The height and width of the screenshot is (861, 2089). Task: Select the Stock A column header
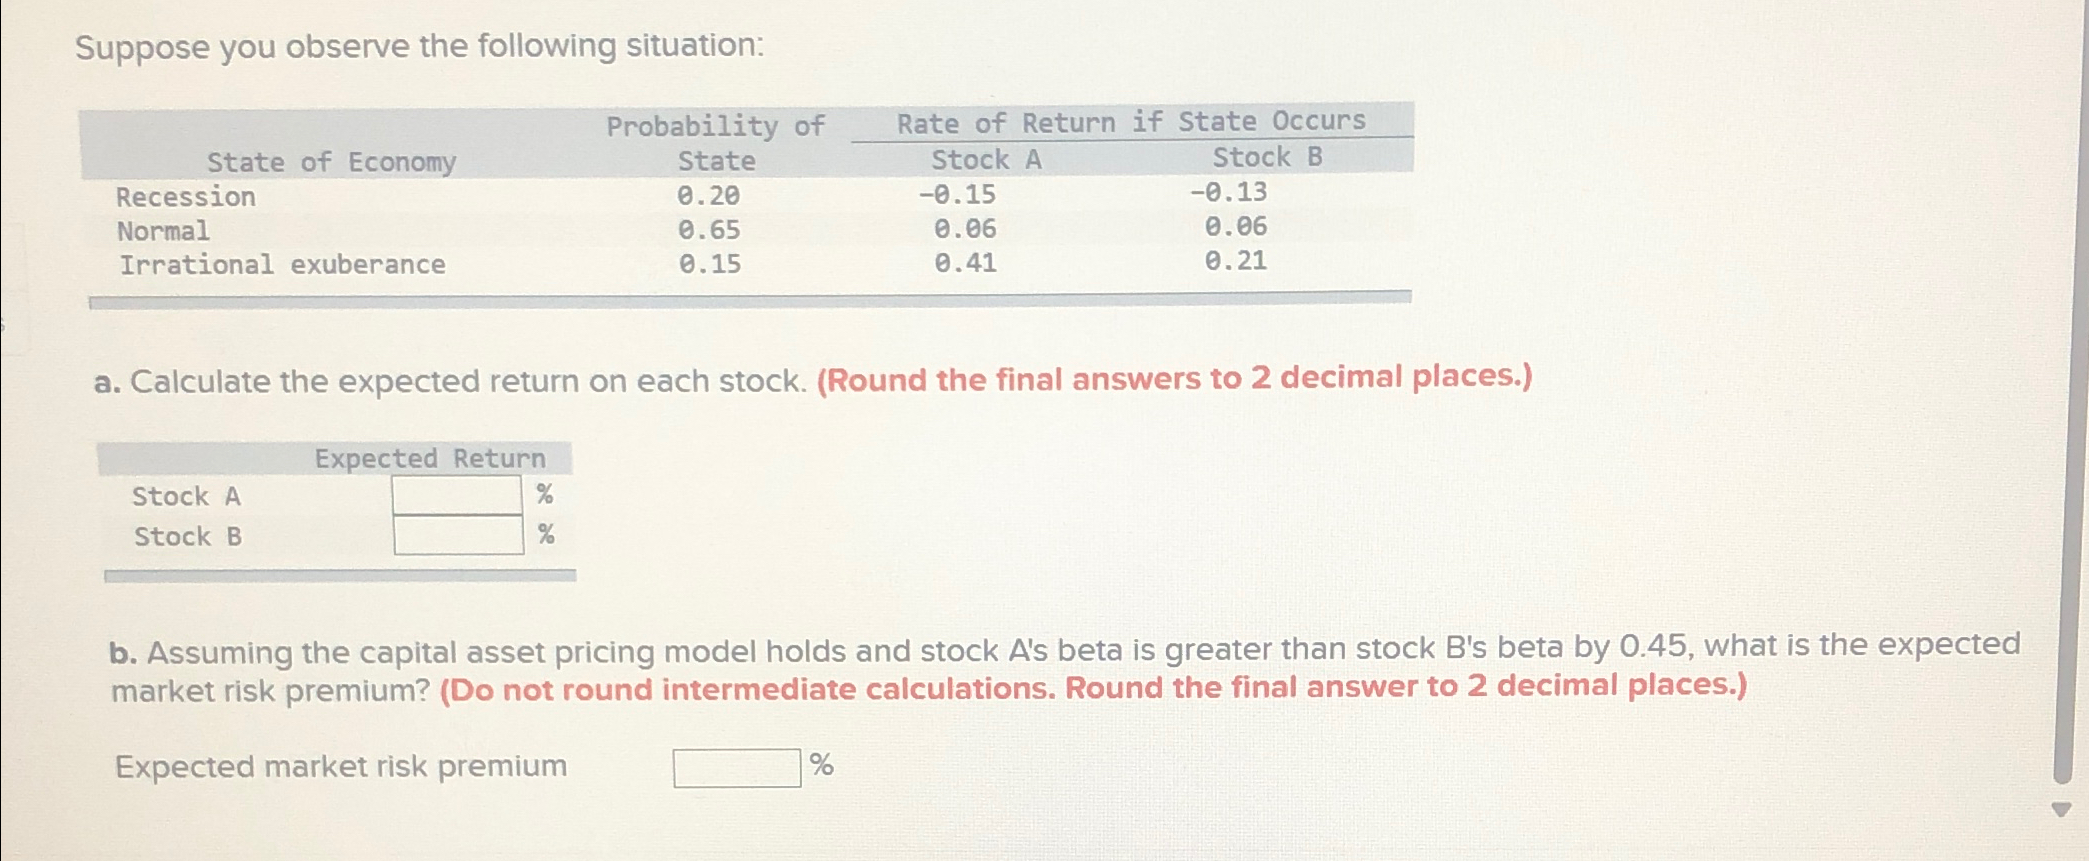[x=985, y=159]
